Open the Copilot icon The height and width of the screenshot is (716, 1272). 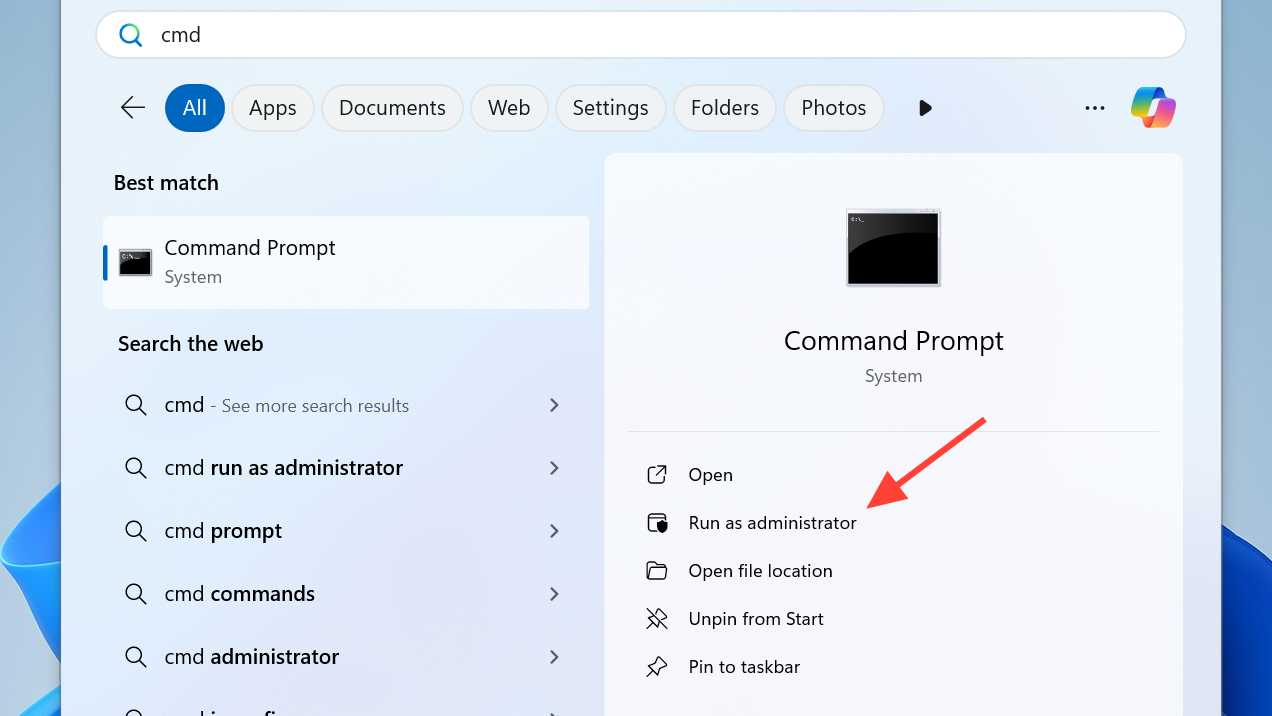1153,107
